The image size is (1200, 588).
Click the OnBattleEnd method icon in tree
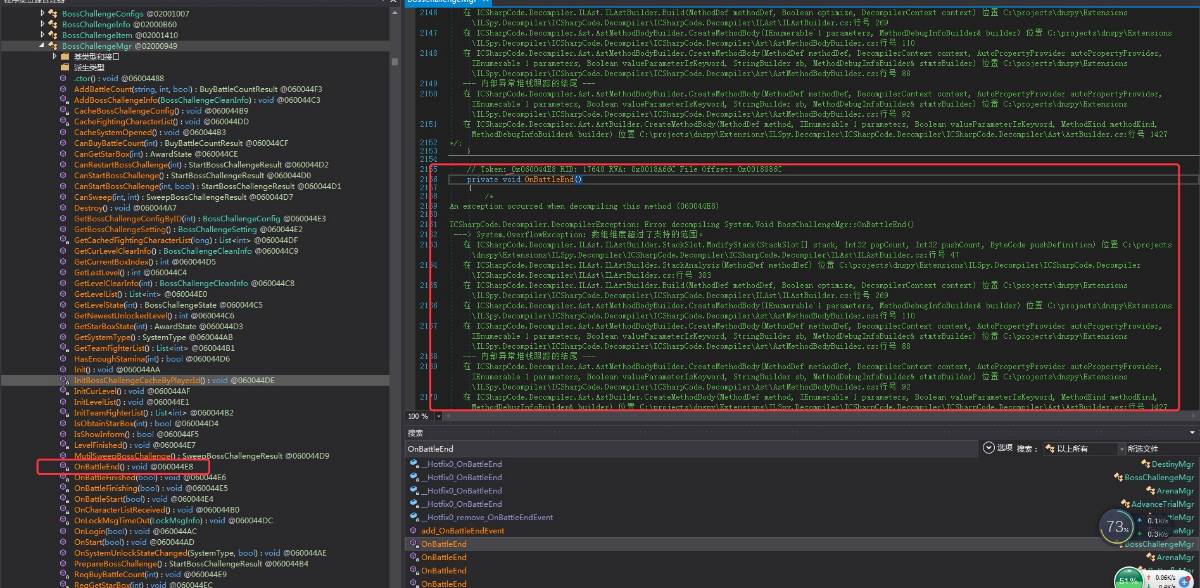[66, 467]
